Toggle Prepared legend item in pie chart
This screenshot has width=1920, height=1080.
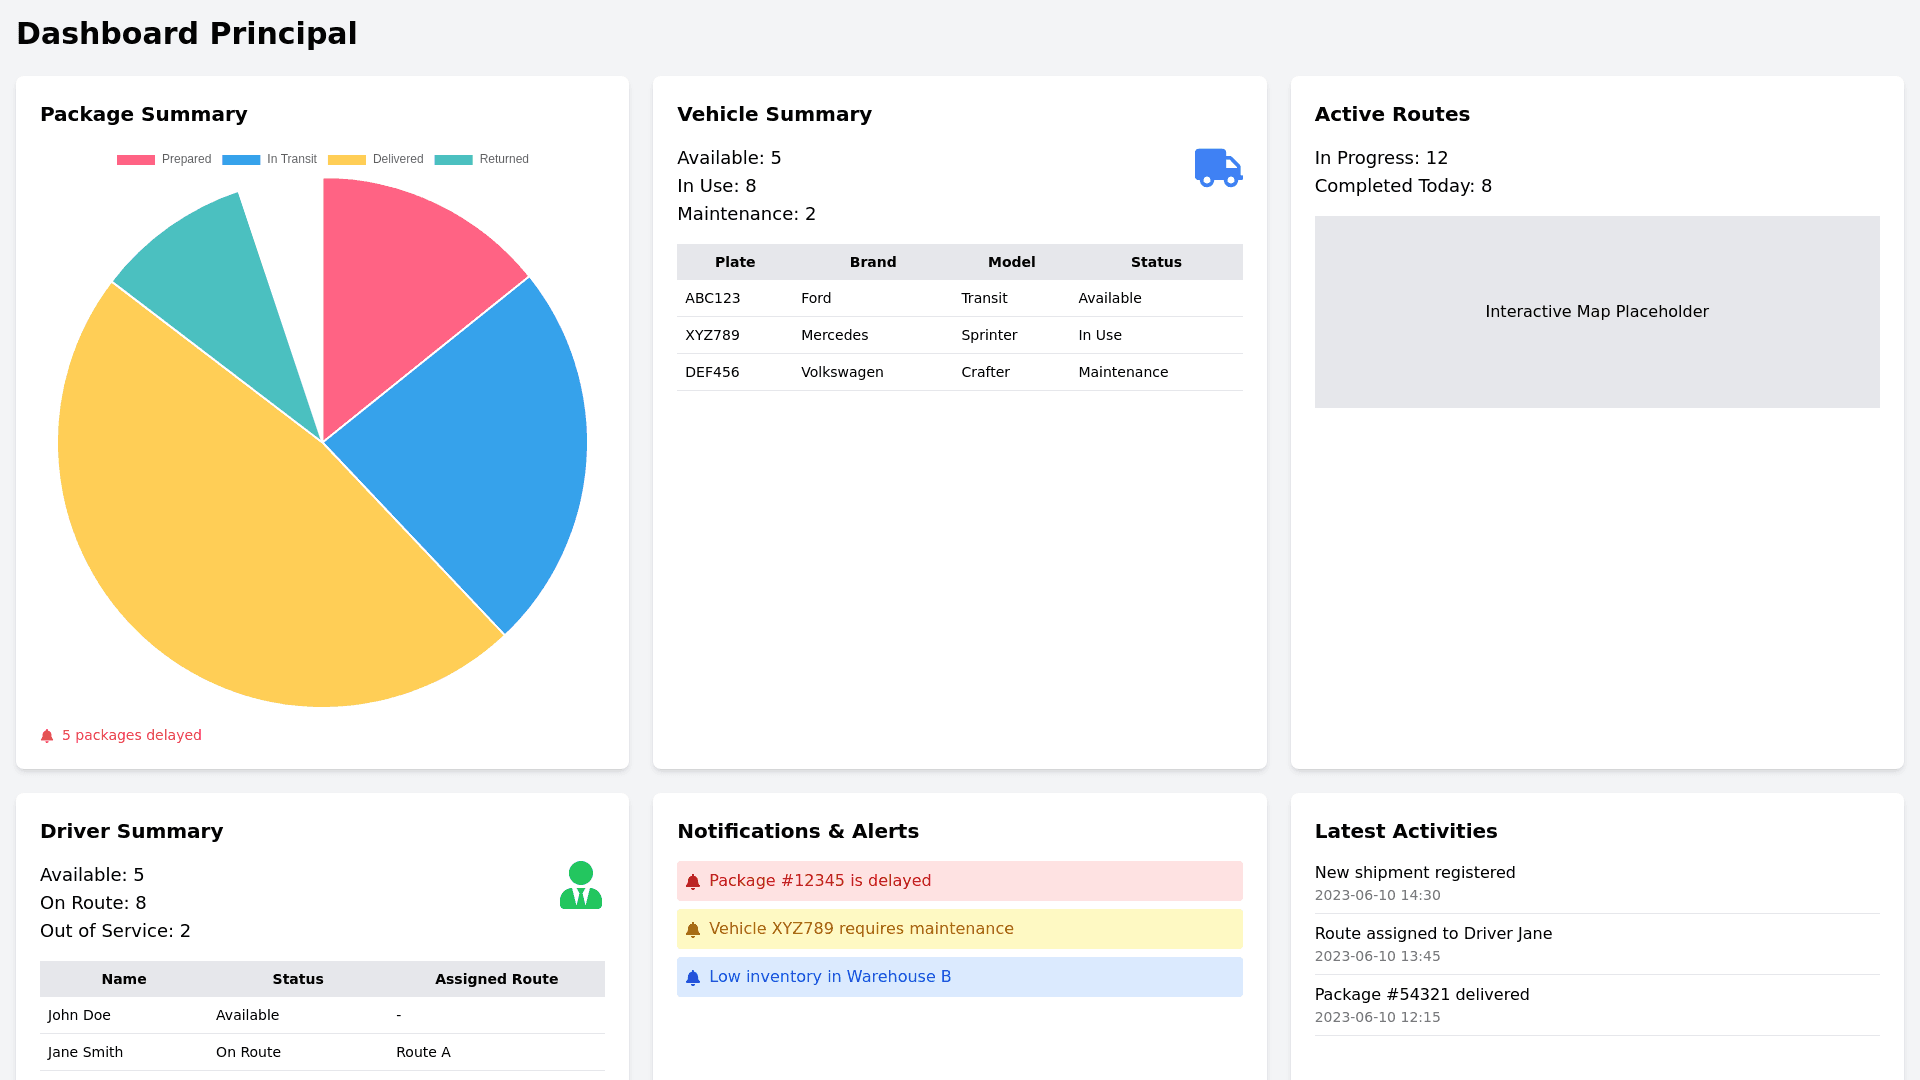tap(164, 159)
